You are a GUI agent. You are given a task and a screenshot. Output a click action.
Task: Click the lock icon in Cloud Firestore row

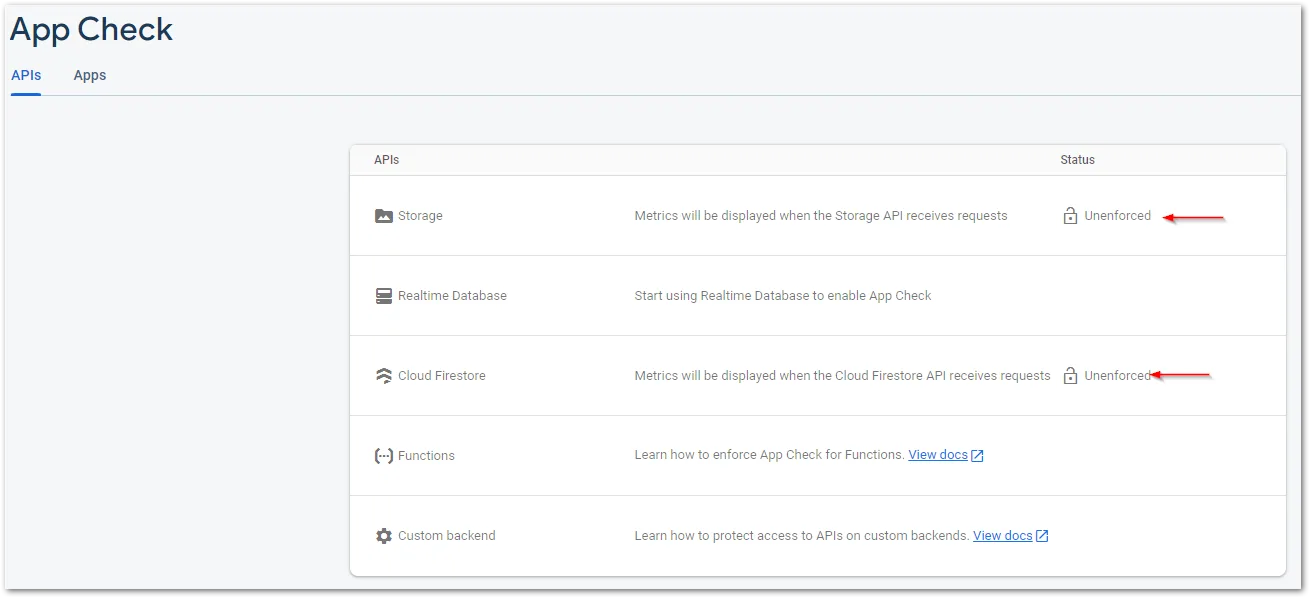click(1070, 375)
